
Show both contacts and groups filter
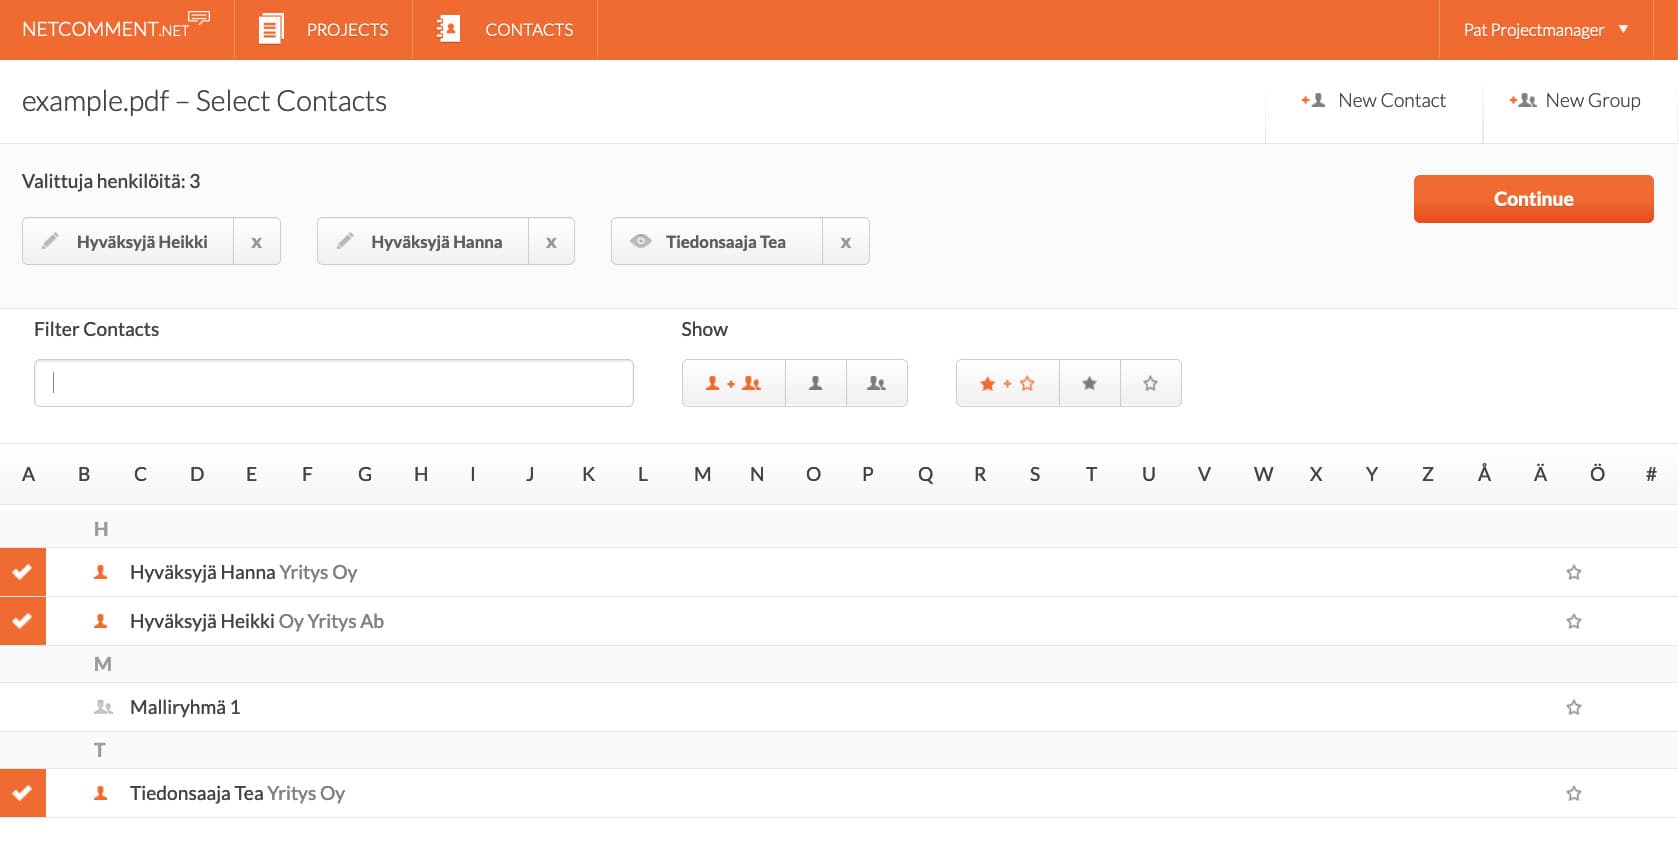tap(733, 383)
